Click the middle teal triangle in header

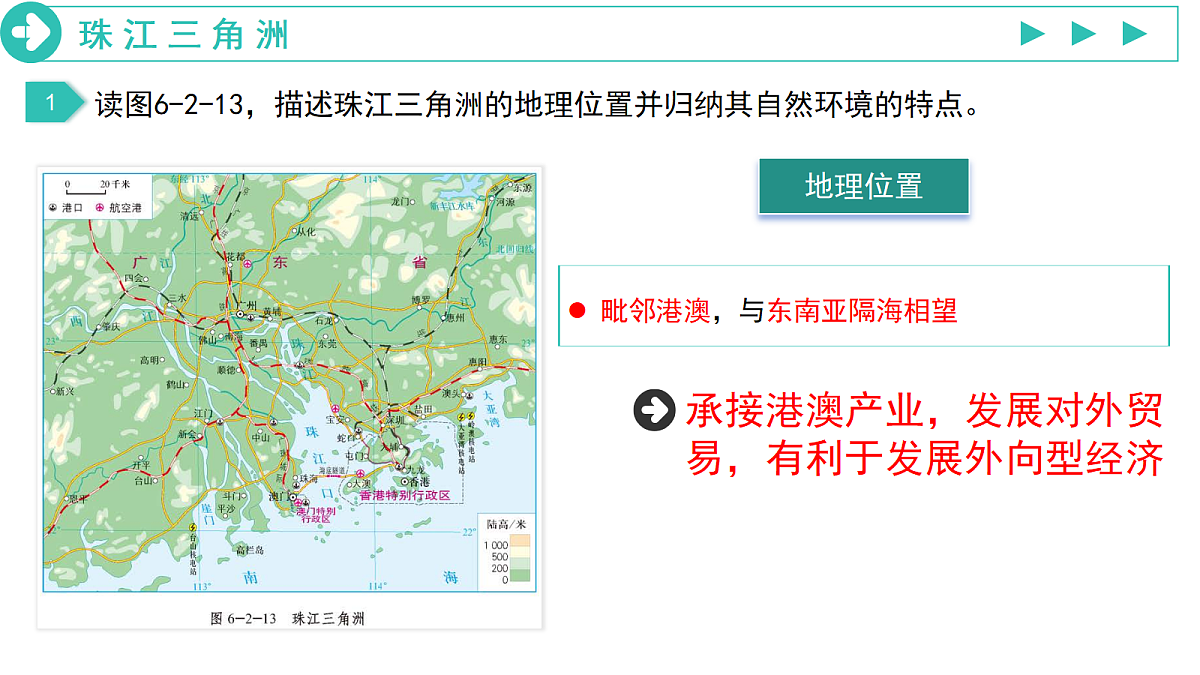click(x=1083, y=33)
